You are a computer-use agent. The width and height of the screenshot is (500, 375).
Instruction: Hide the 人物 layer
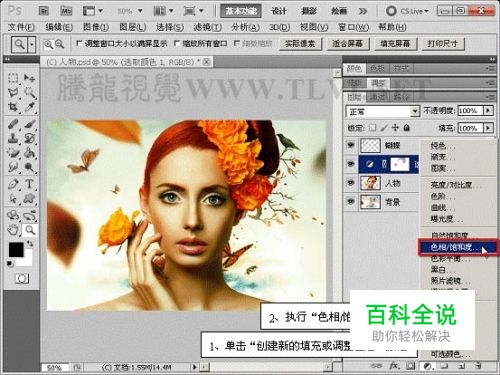[351, 183]
